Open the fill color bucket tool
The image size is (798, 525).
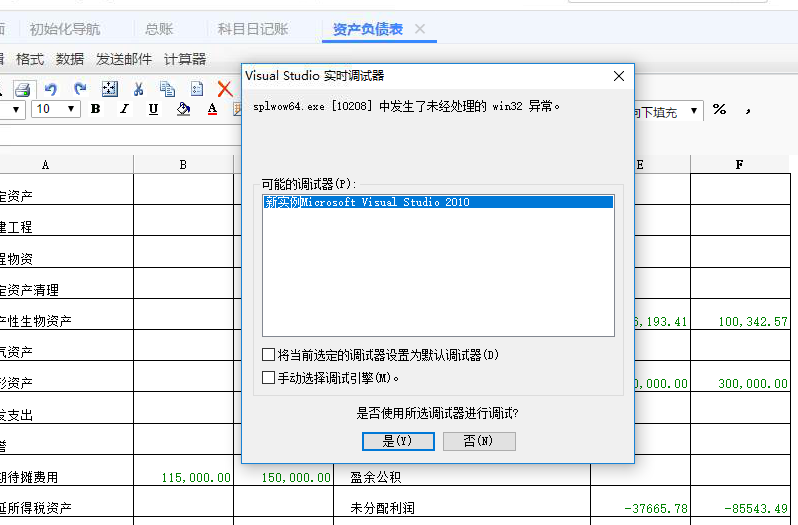[183, 109]
